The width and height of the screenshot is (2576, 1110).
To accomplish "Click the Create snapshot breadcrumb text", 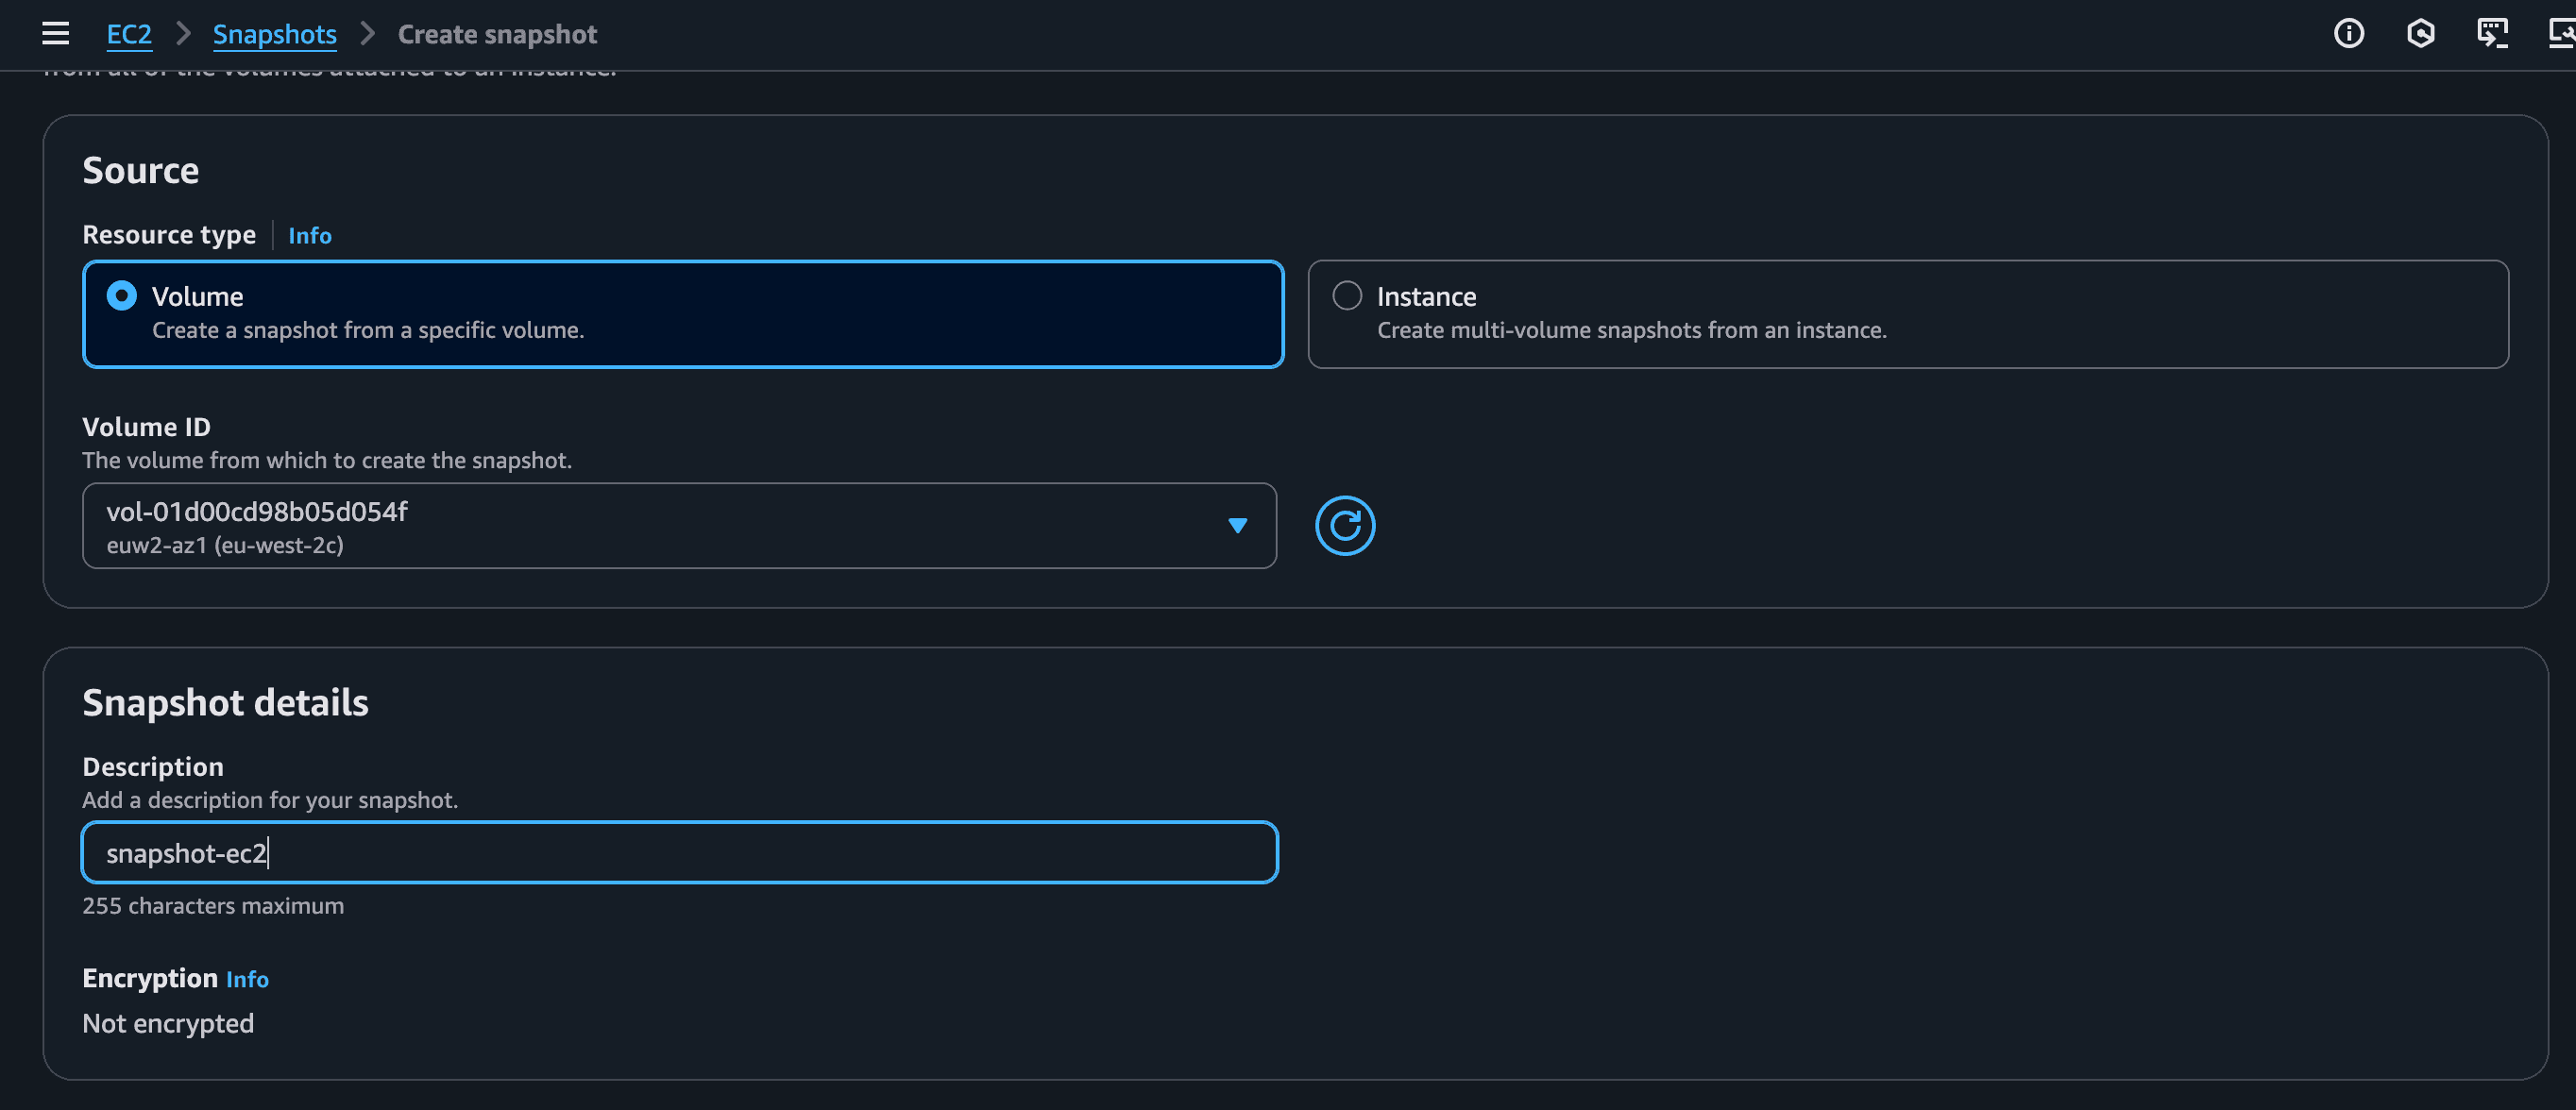I will [x=497, y=34].
